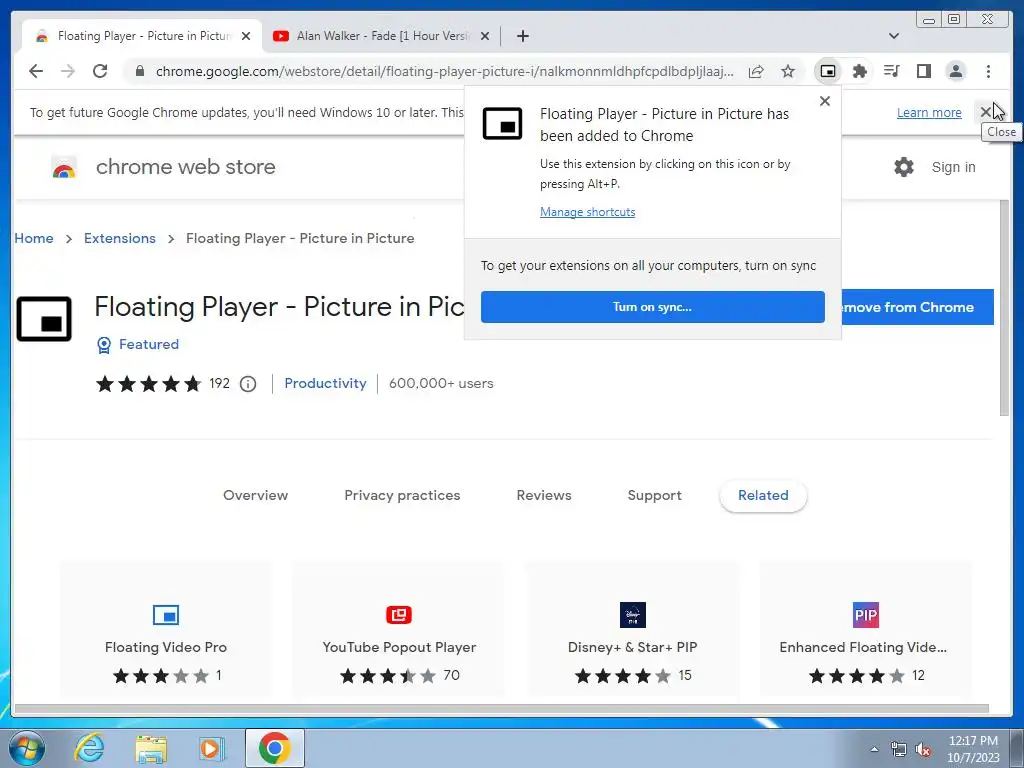This screenshot has width=1024, height=768.
Task: Open the Chrome profile avatar
Action: [955, 71]
